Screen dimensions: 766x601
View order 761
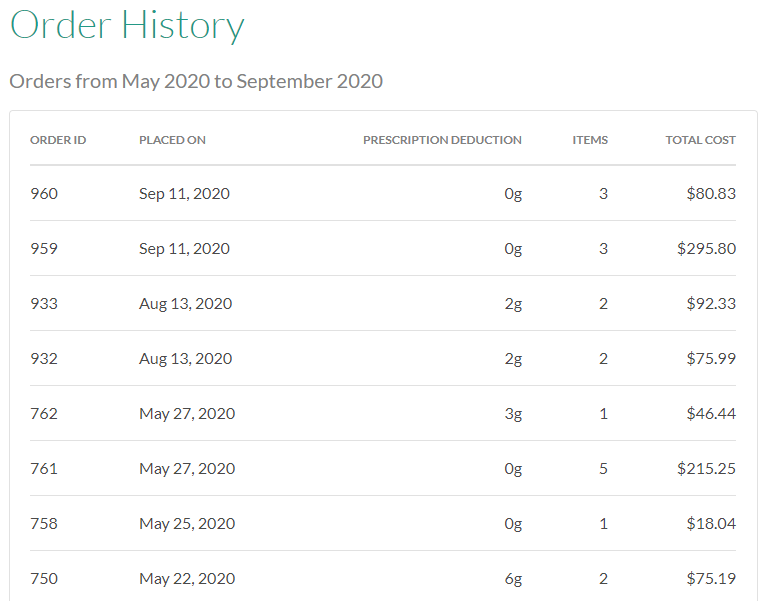point(44,468)
